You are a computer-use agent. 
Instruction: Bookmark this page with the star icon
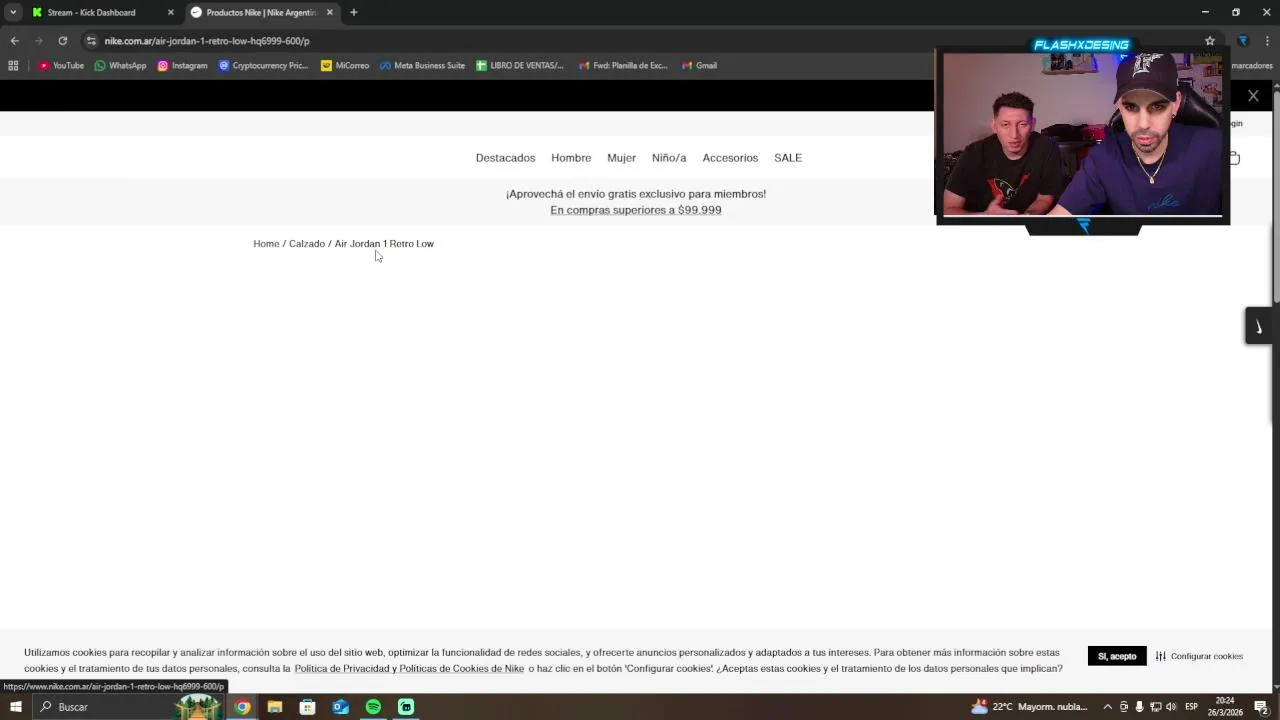pos(1210,41)
